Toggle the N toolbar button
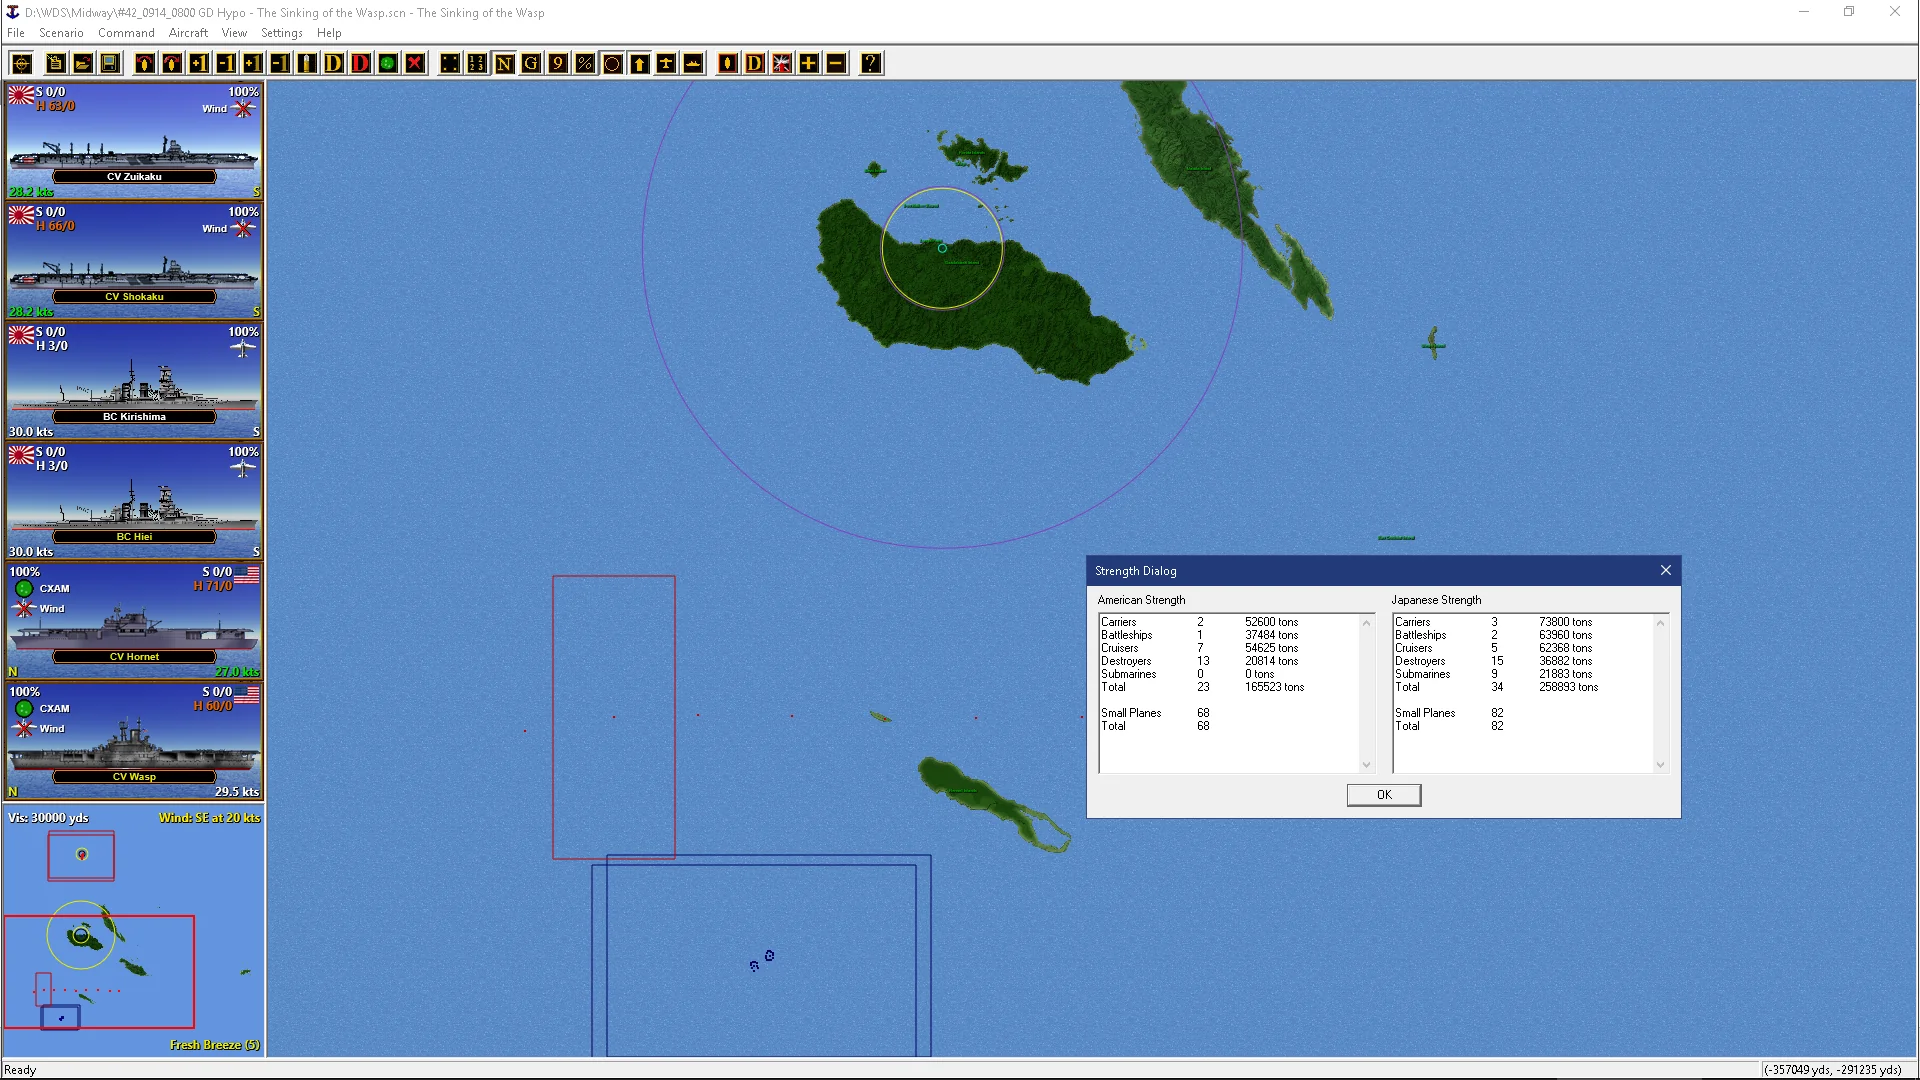 pyautogui.click(x=504, y=64)
